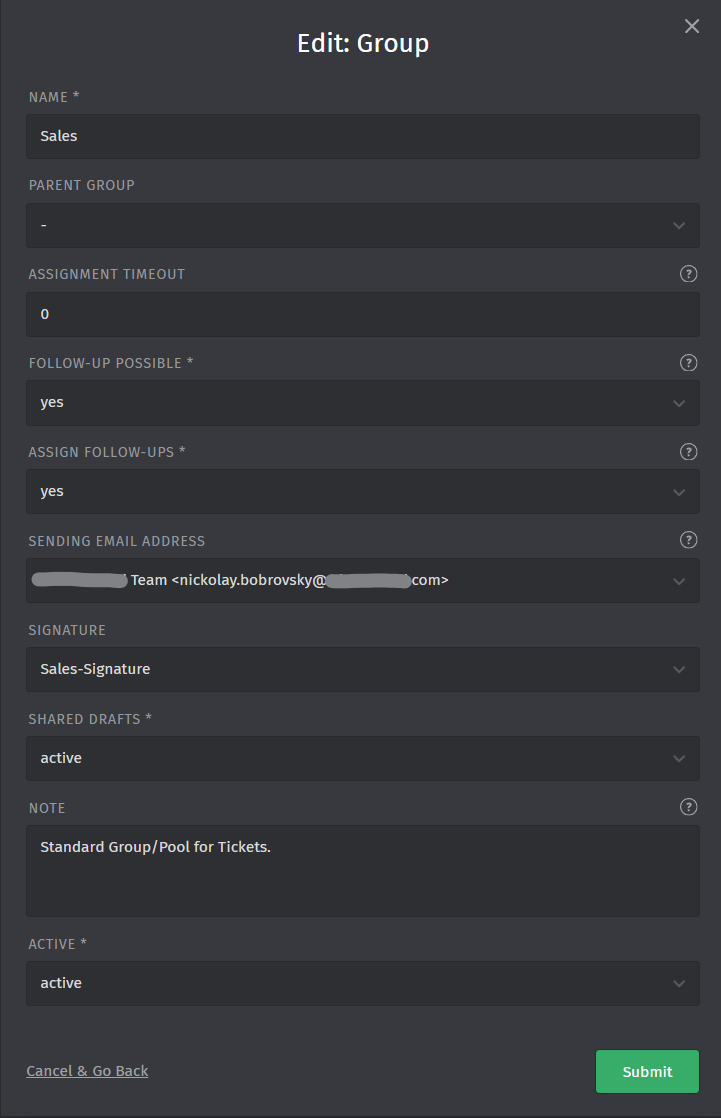Expand the Shared Drafts dropdown

click(x=362, y=758)
